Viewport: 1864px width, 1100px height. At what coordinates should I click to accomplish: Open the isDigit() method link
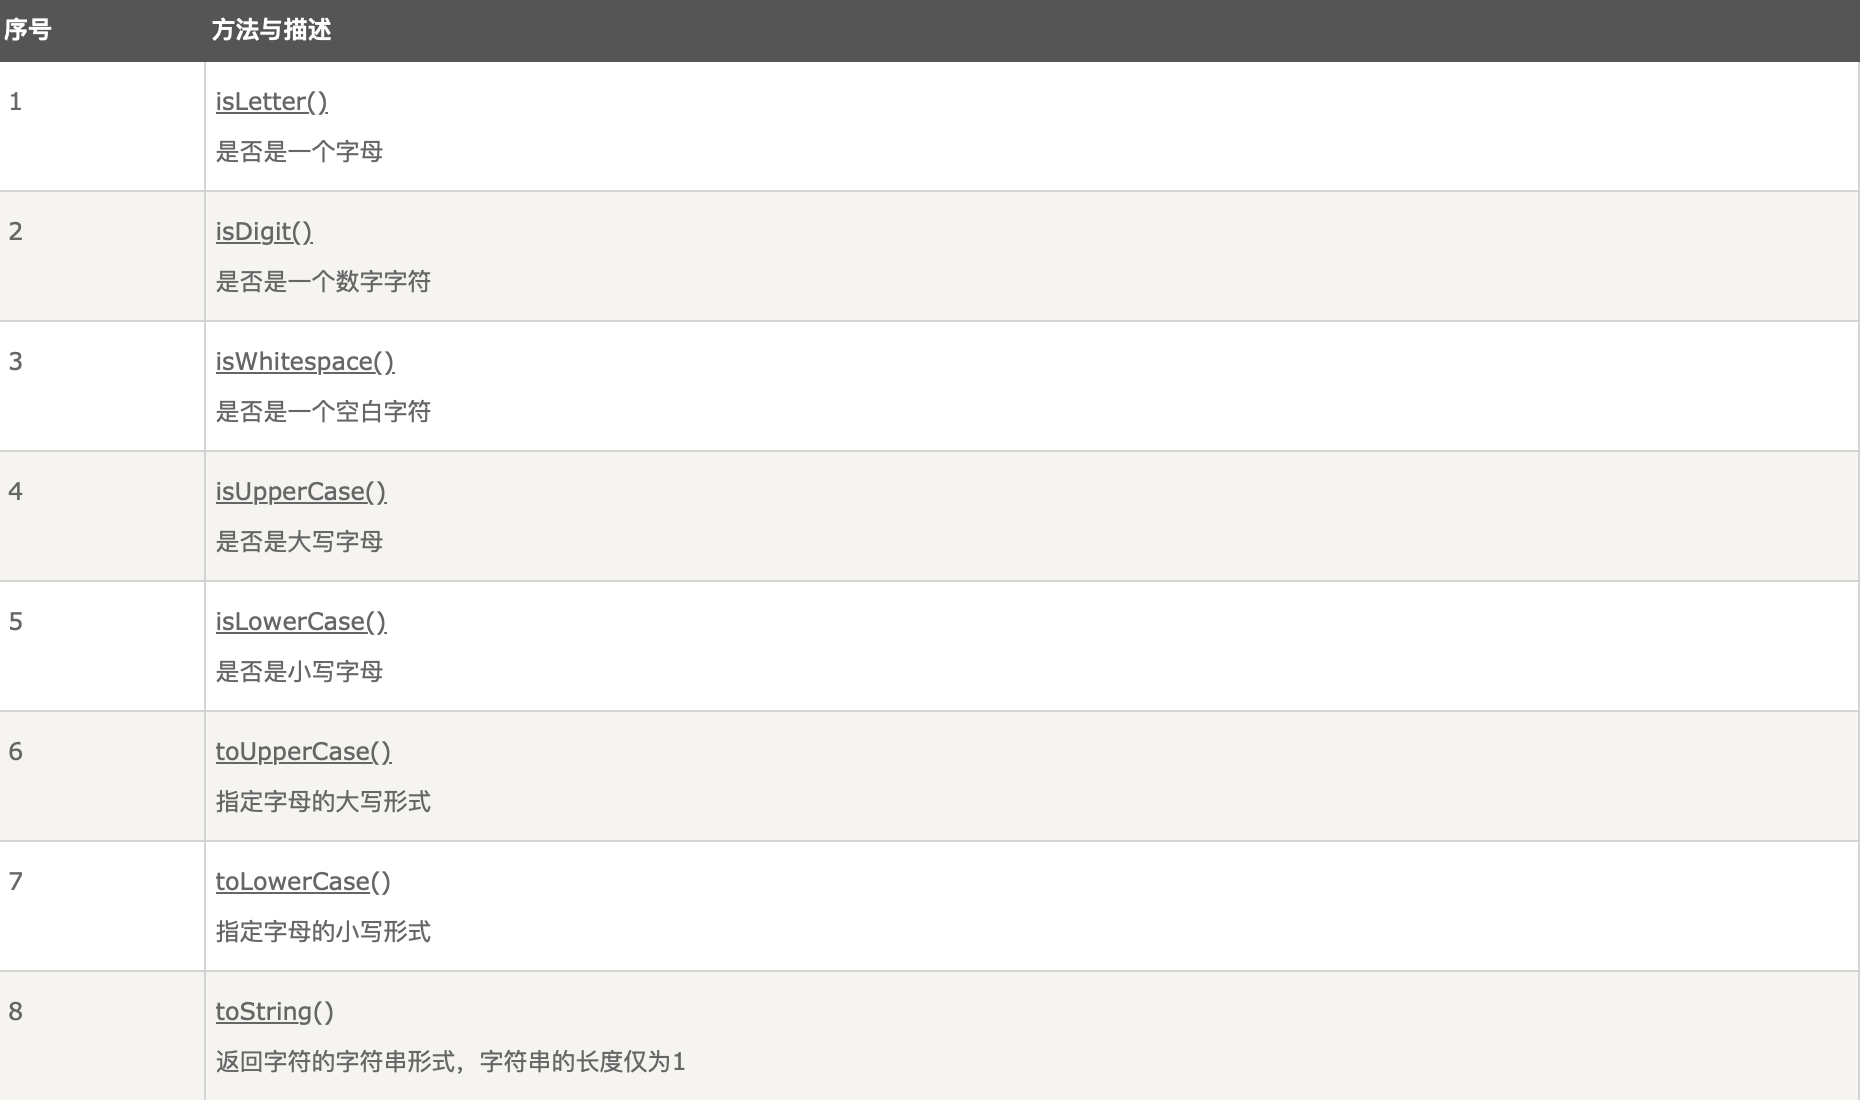coord(264,232)
